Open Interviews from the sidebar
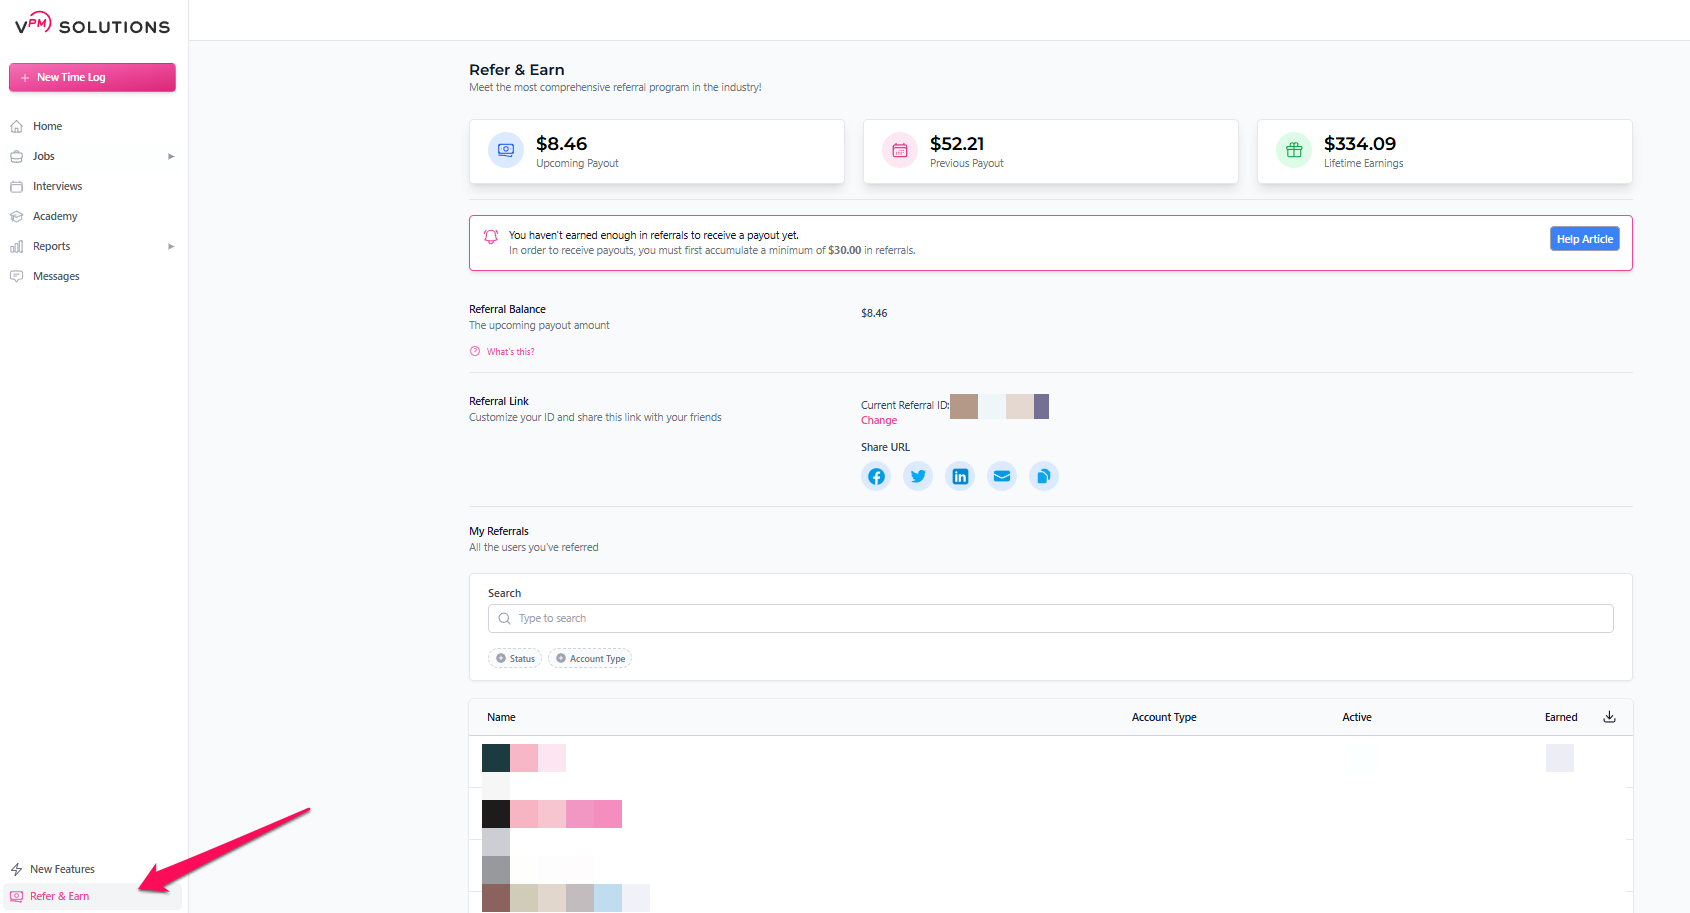The image size is (1690, 913). [57, 186]
